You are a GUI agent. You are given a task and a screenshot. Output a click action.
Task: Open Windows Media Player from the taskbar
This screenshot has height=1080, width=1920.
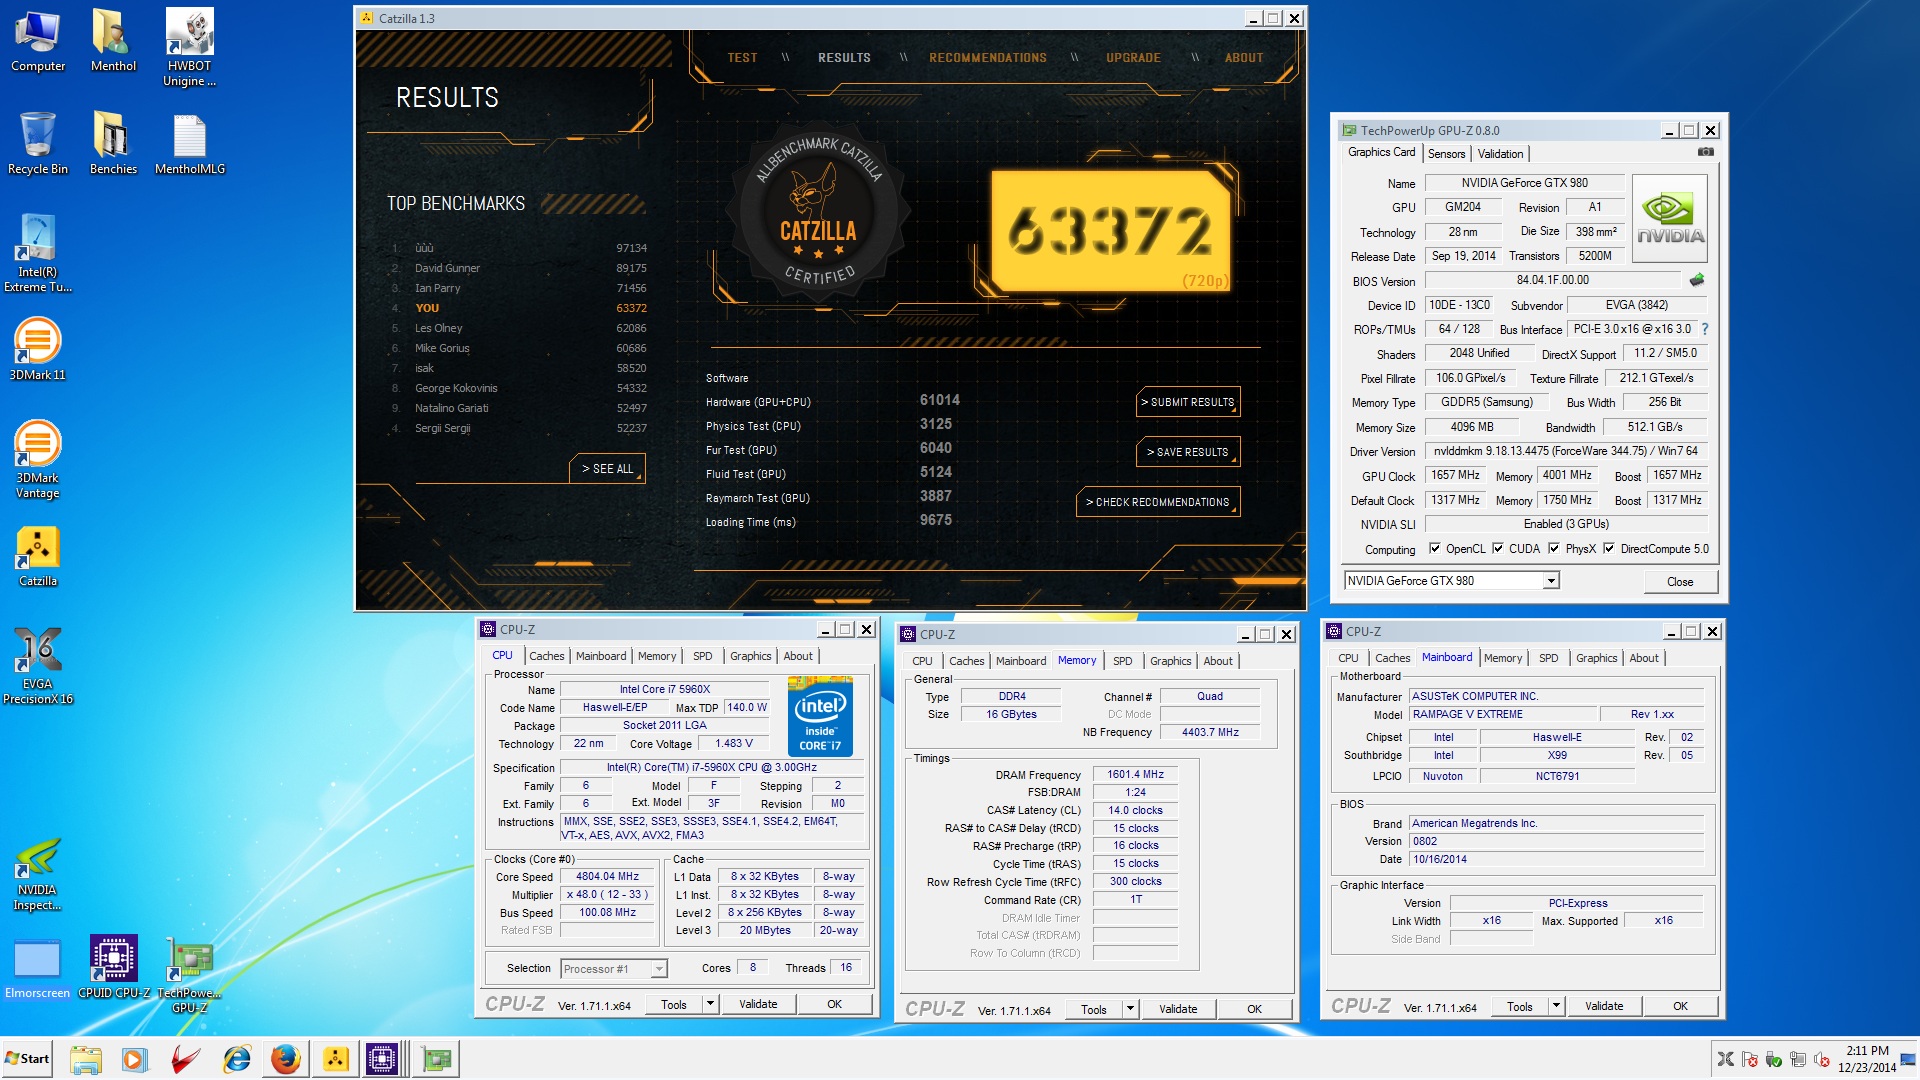[x=135, y=1059]
